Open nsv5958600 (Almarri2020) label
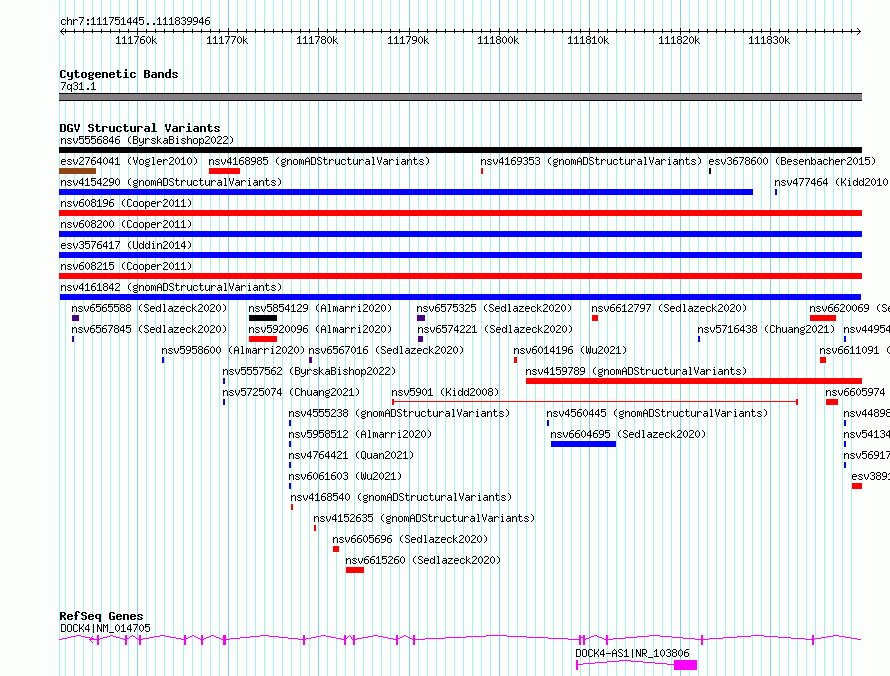Viewport: 890px width, 676px height. click(233, 350)
